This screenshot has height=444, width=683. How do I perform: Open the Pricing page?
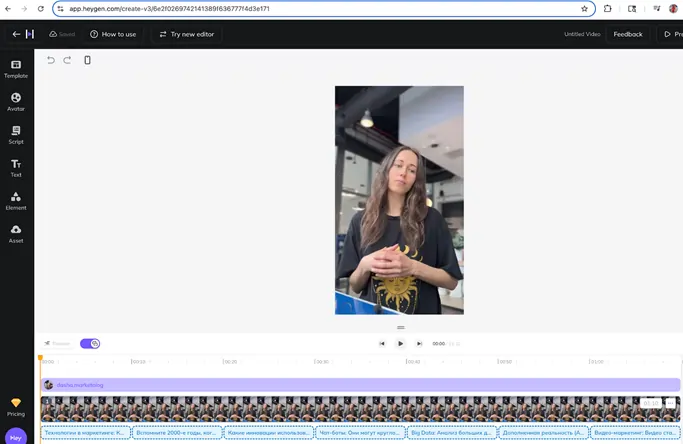coord(16,407)
